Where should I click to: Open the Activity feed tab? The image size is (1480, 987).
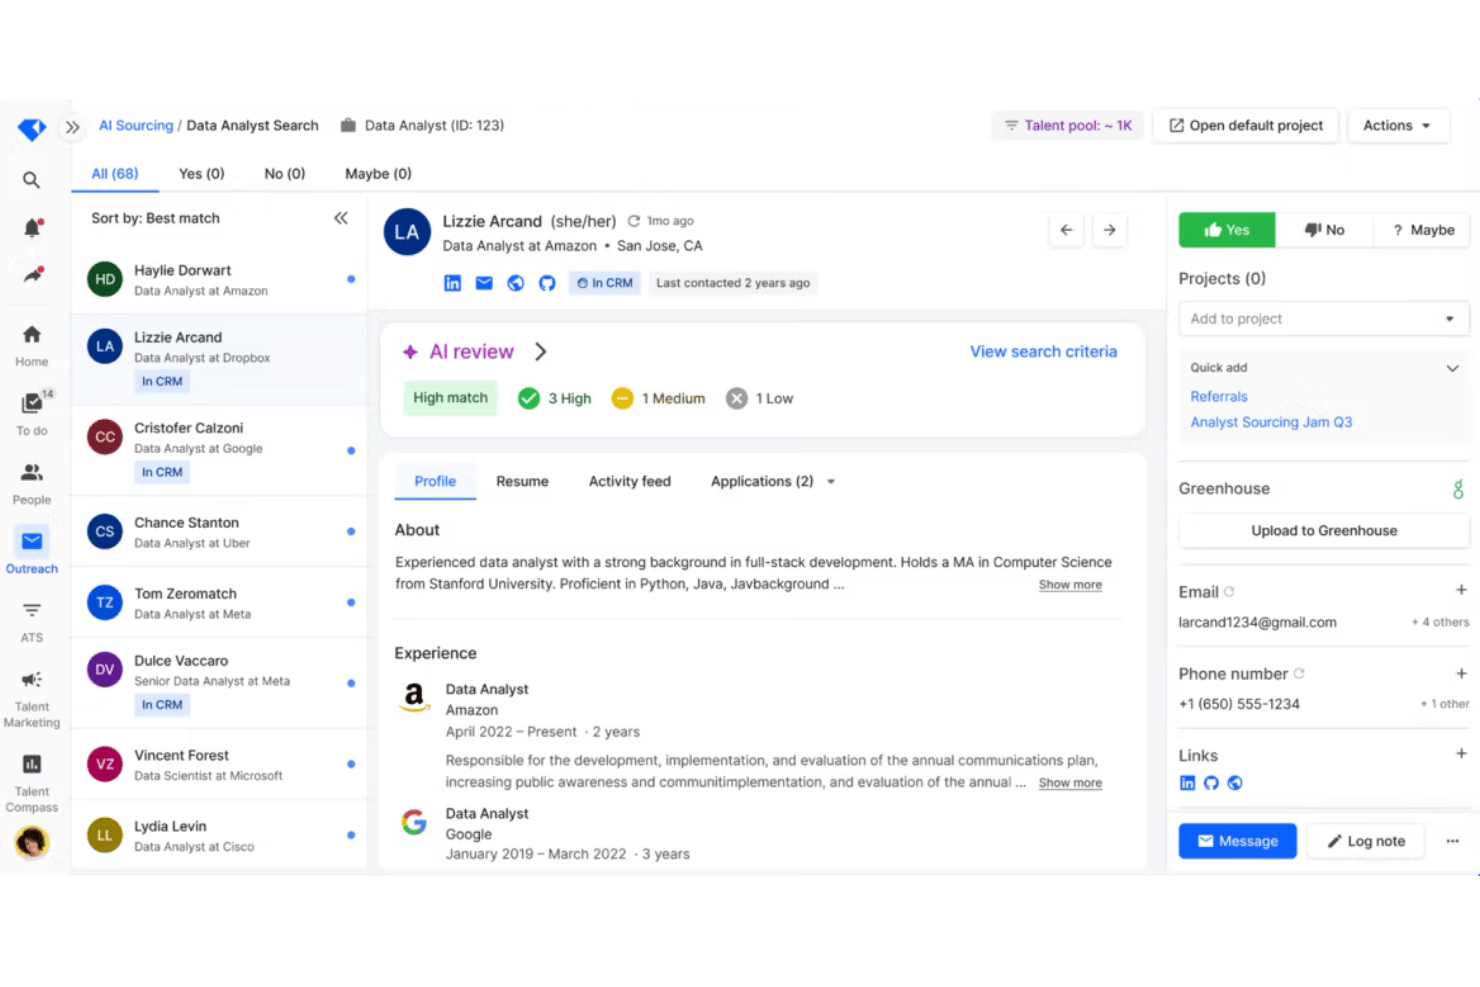click(x=630, y=482)
